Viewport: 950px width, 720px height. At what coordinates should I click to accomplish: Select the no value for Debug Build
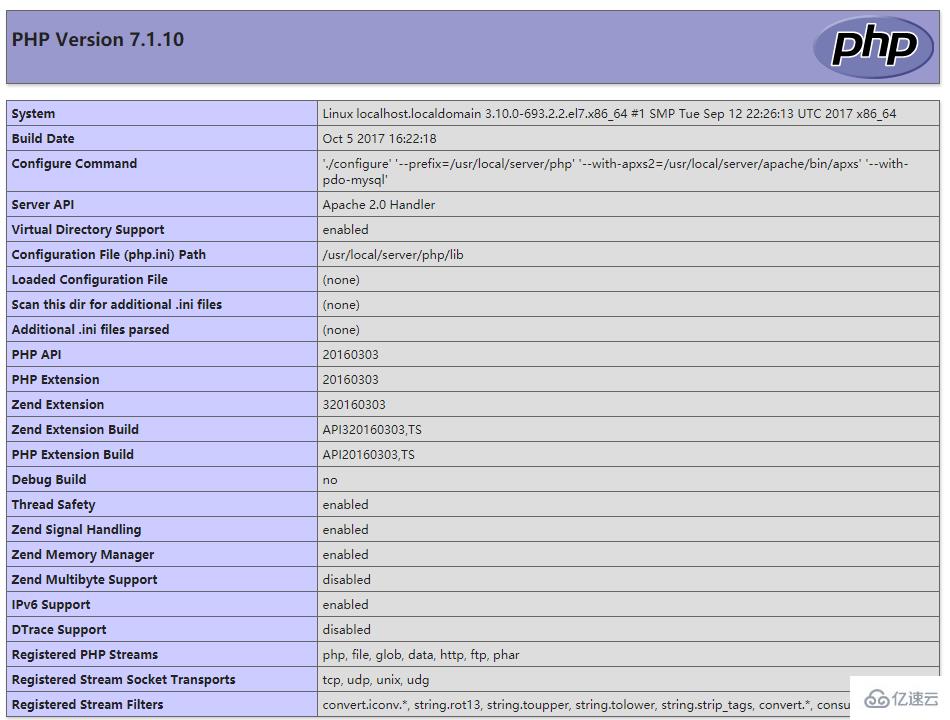[330, 479]
